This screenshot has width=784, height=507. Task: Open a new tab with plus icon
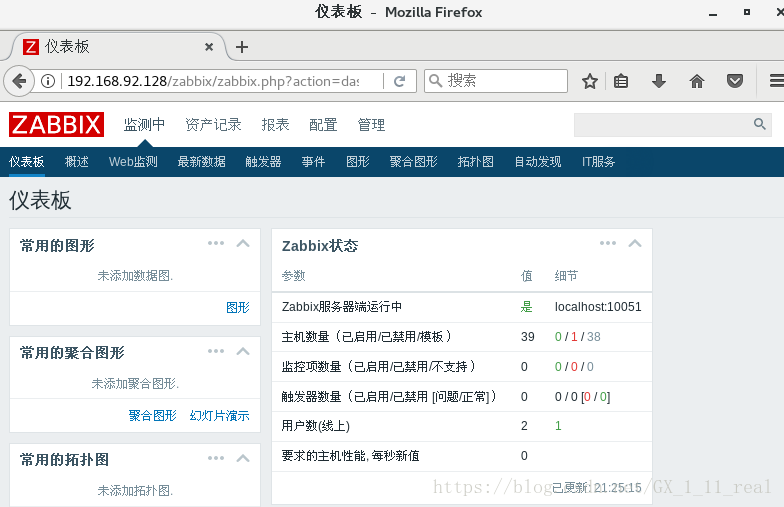242,47
